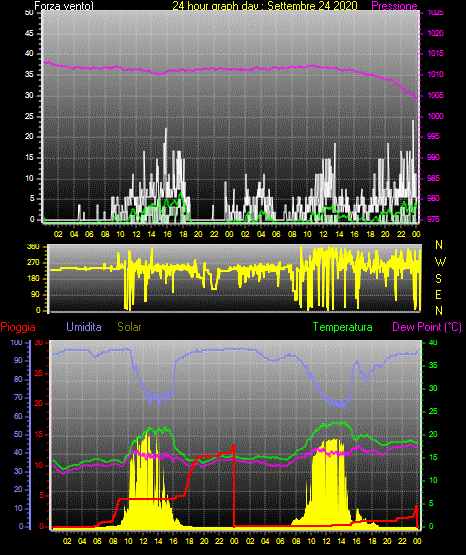
Task: Click the 1010 pressure axis value
Action: point(435,74)
